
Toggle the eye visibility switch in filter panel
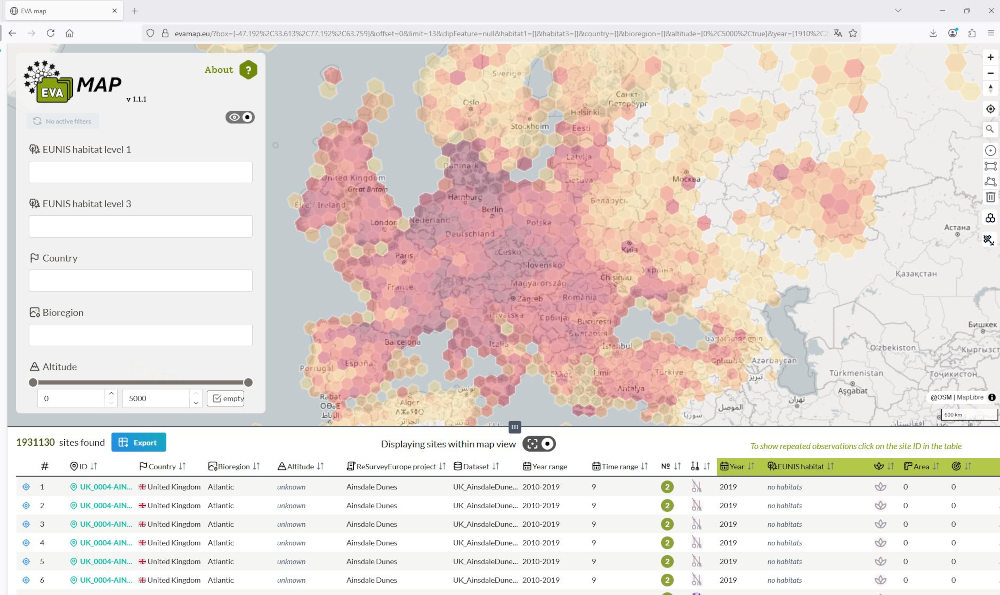coord(240,117)
